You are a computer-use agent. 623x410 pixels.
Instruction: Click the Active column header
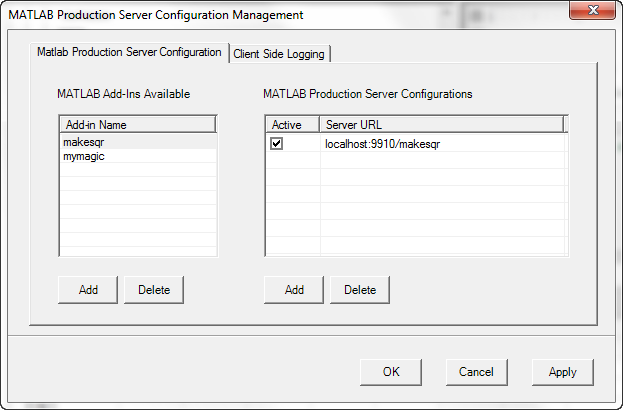tap(293, 125)
